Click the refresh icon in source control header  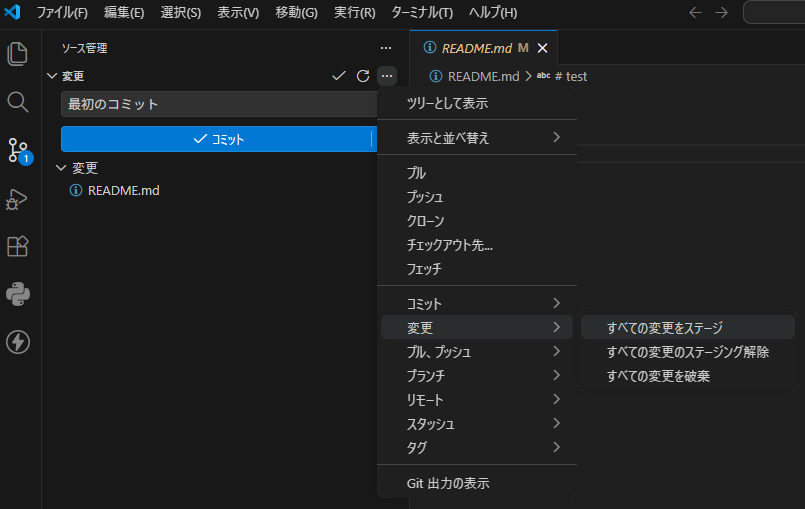coord(363,76)
